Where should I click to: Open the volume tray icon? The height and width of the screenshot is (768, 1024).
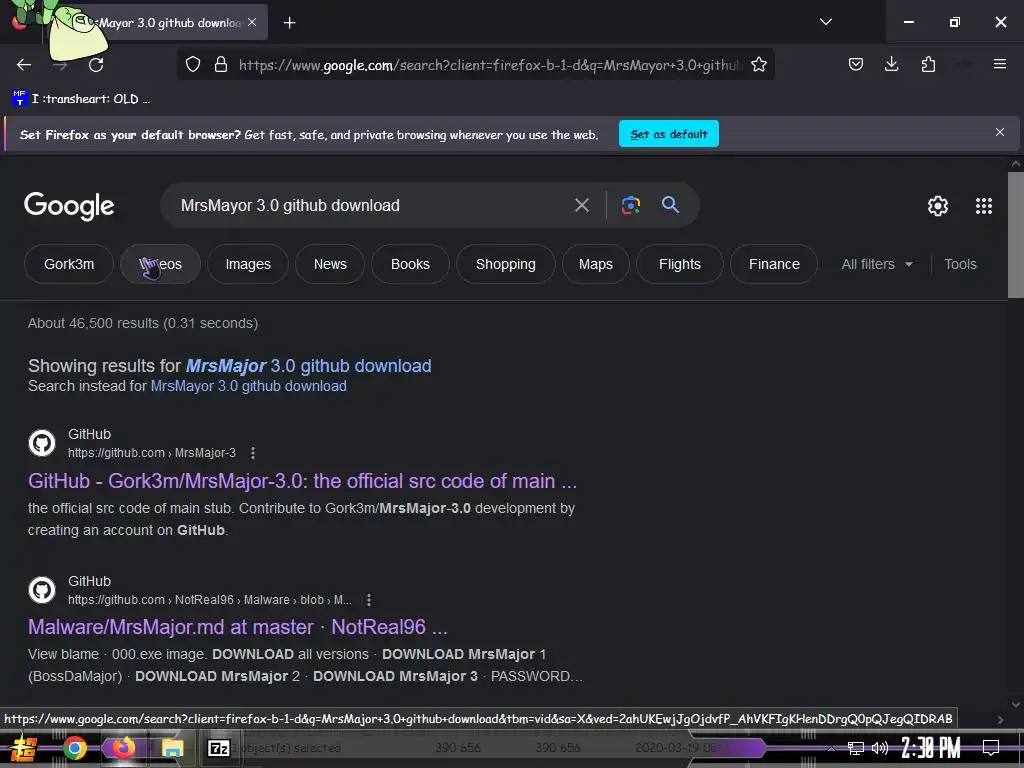880,748
